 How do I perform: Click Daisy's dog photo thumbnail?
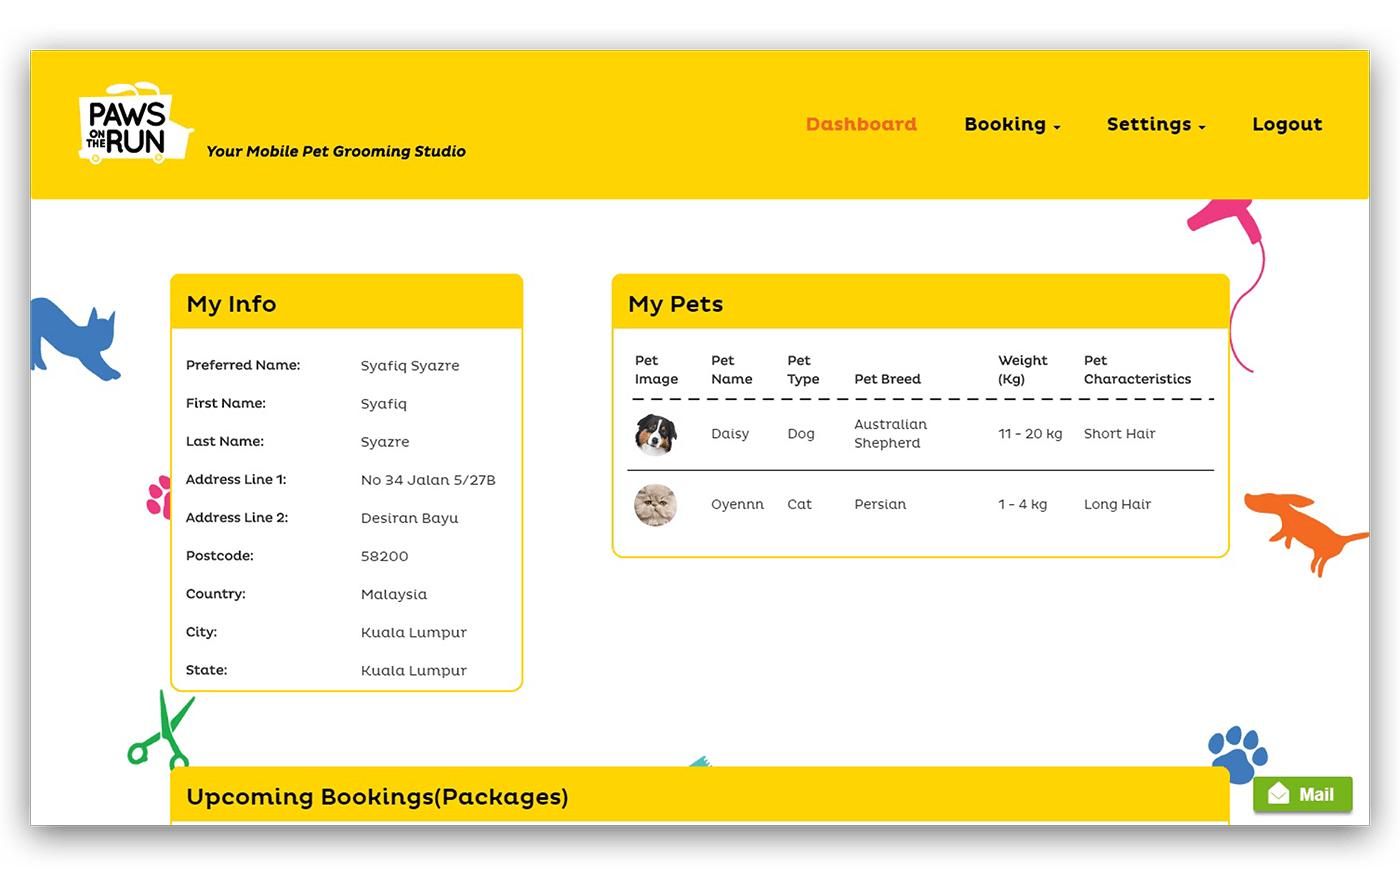click(x=656, y=435)
